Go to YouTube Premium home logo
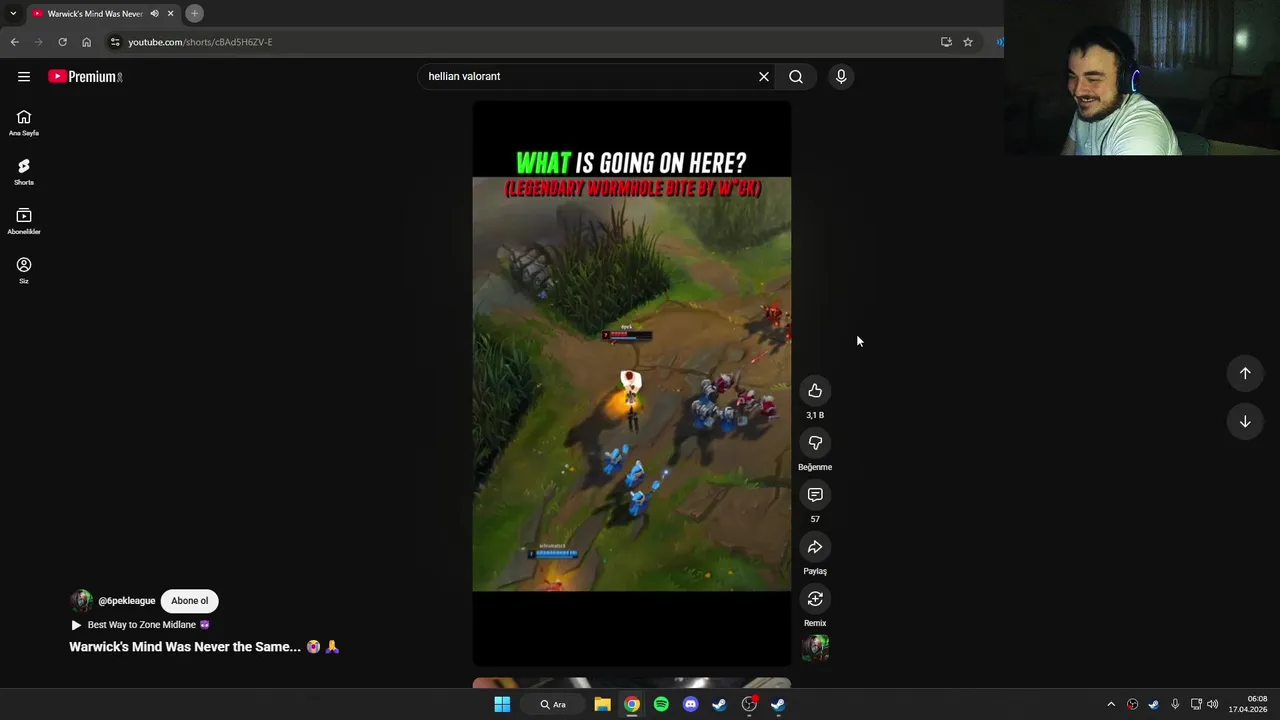Image resolution: width=1280 pixels, height=720 pixels. (85, 76)
